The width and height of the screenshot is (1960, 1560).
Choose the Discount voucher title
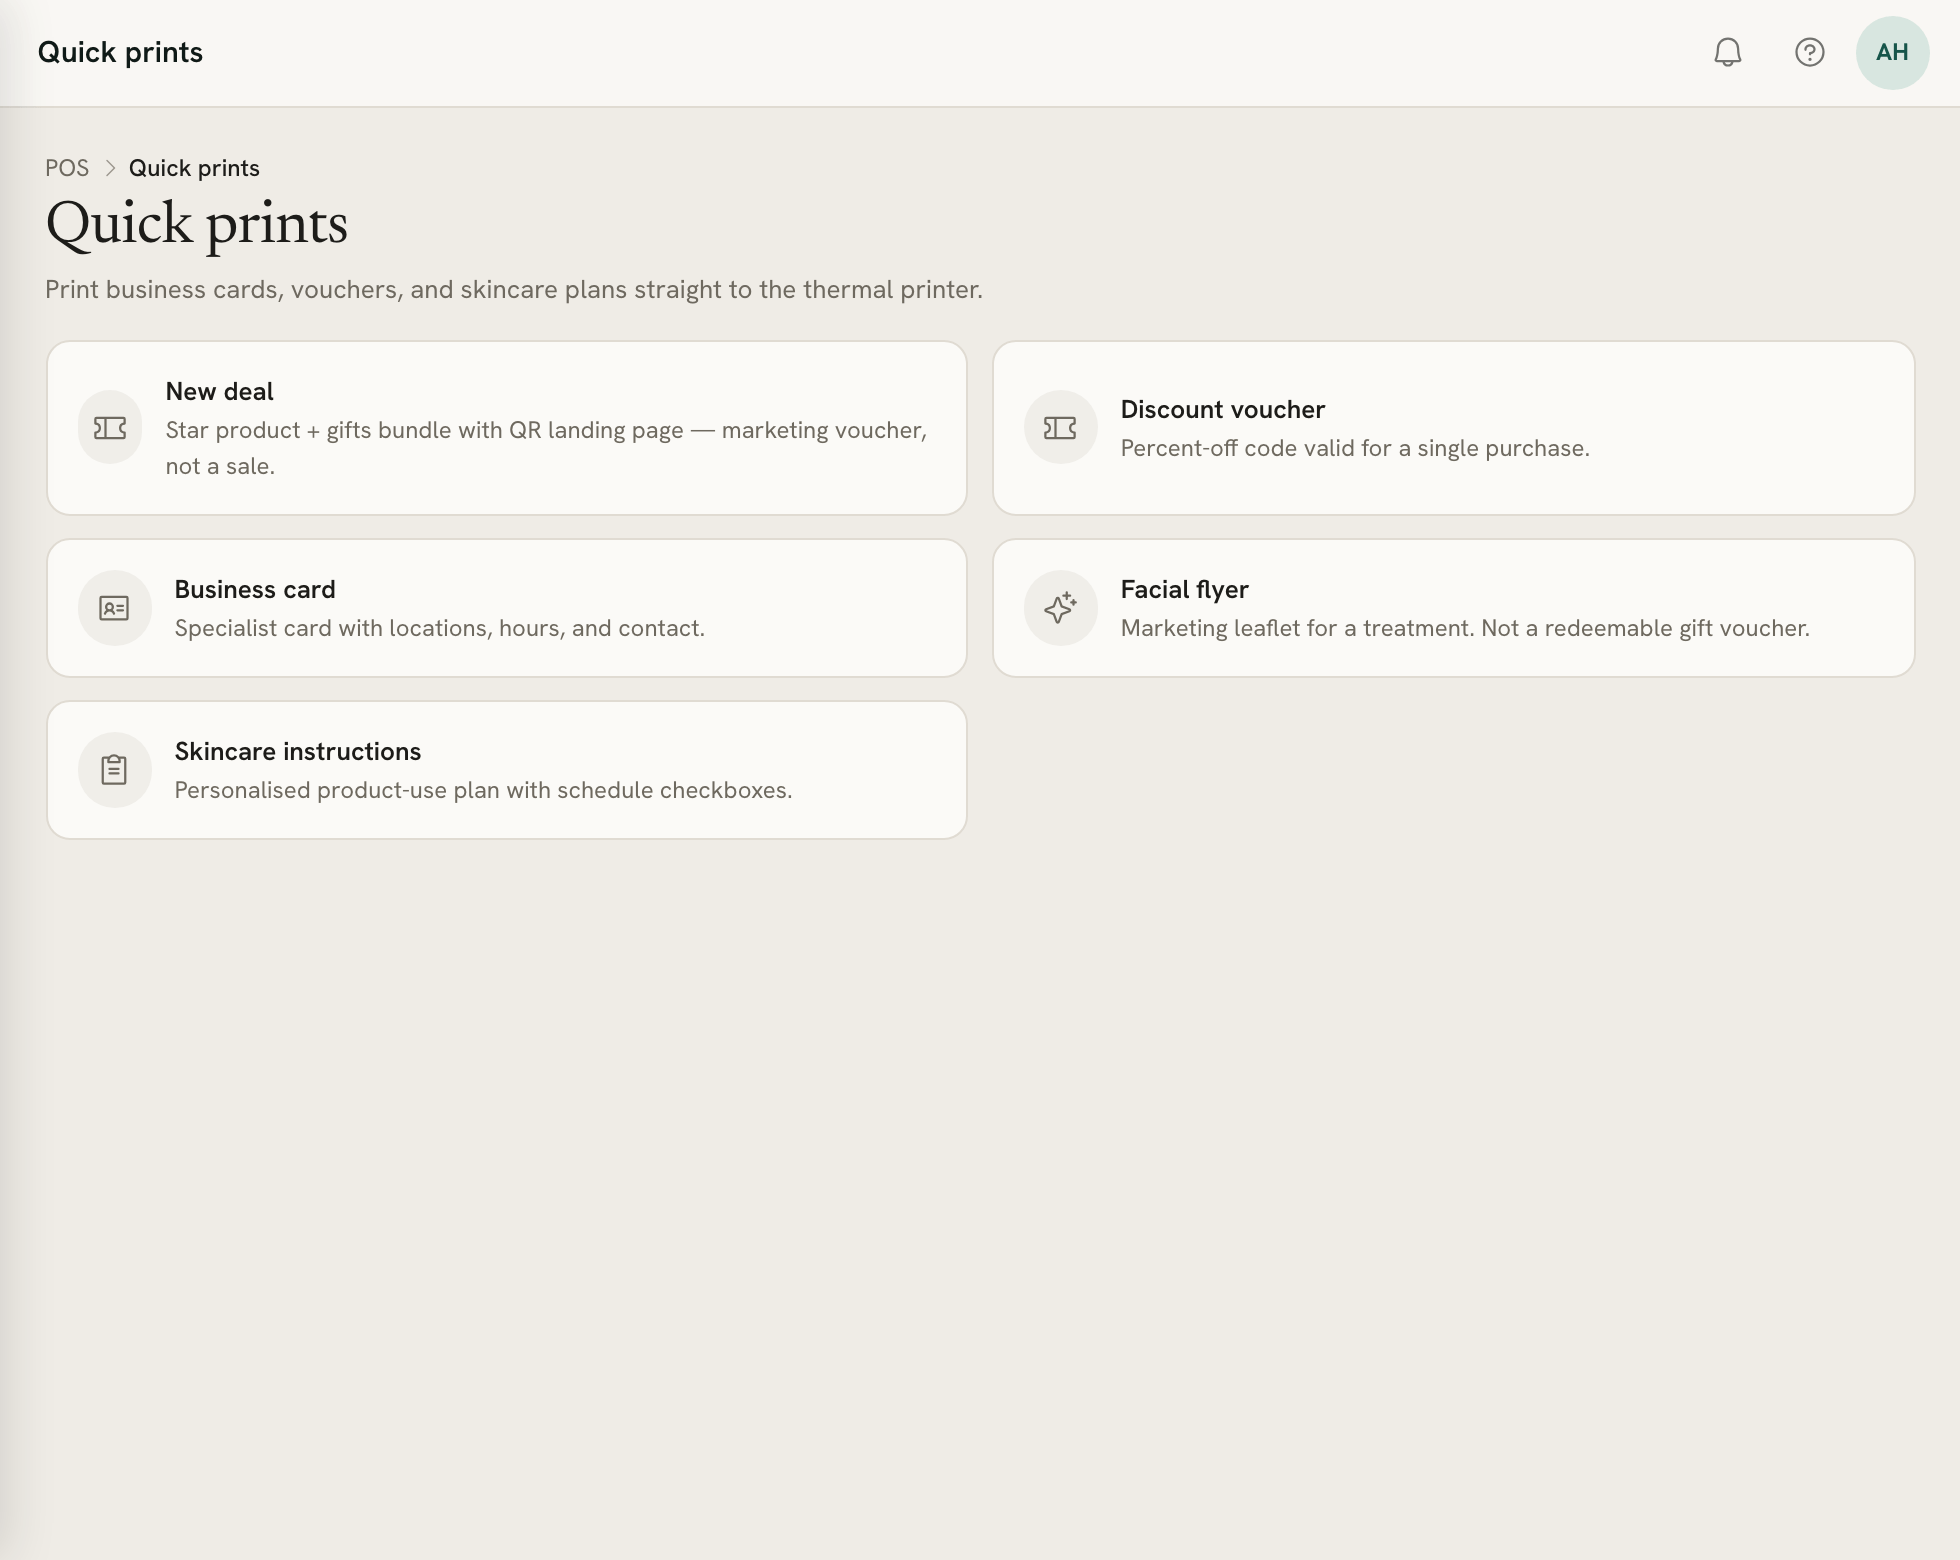click(1222, 409)
